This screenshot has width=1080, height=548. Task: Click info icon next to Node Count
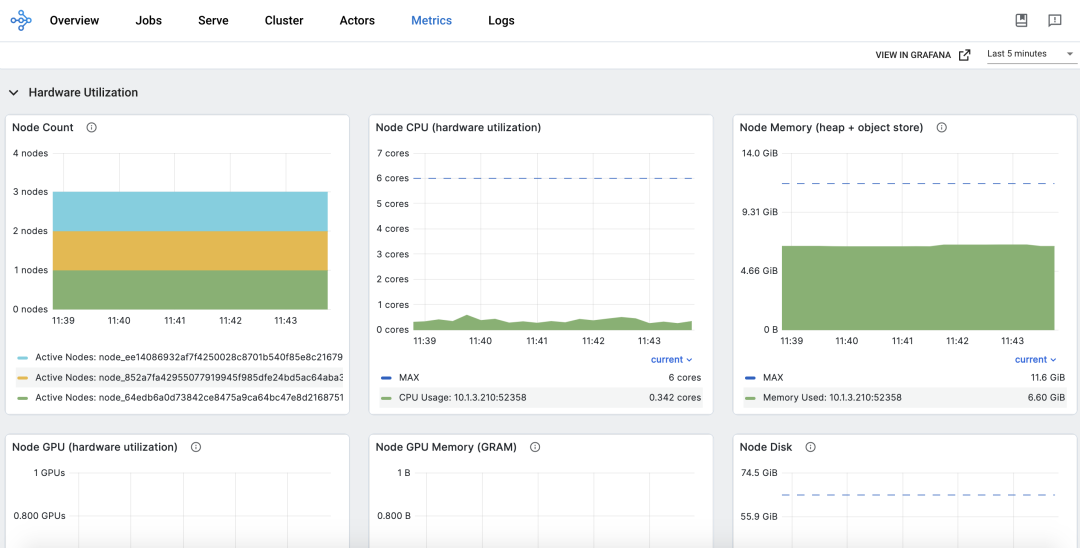[91, 128]
